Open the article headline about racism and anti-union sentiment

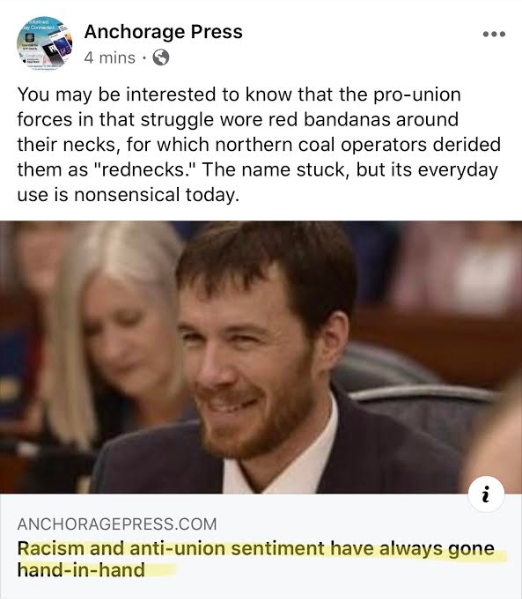[256, 559]
